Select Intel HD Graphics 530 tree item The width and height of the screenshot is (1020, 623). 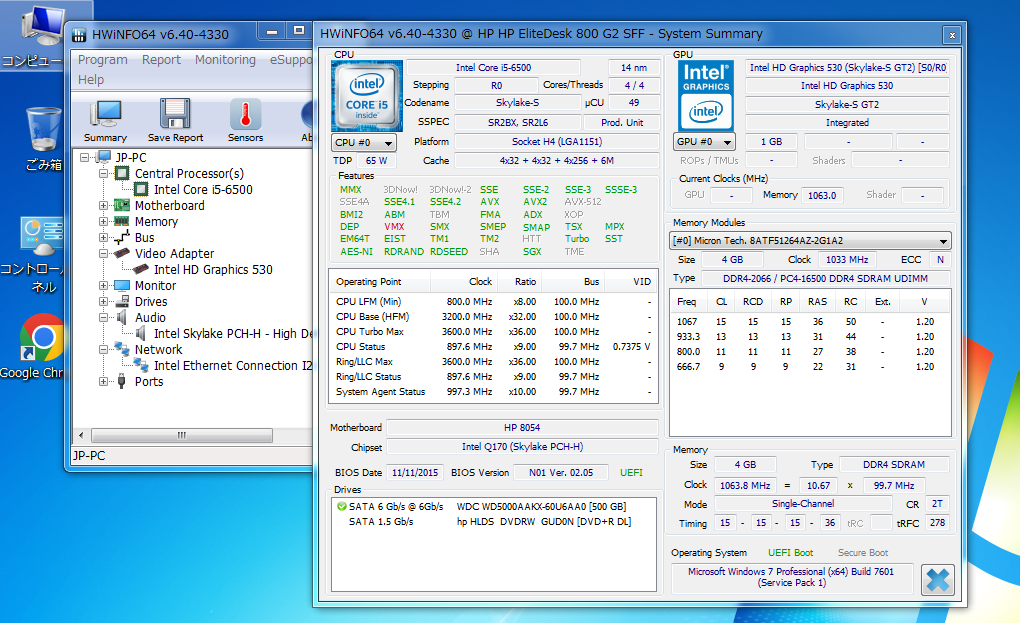213,270
